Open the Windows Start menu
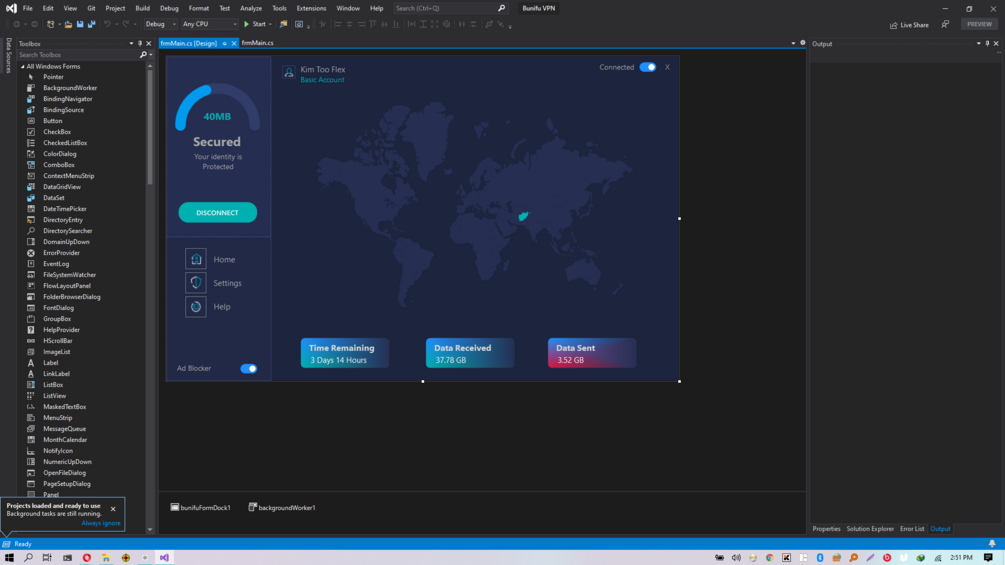This screenshot has height=565, width=1005. (x=9, y=557)
